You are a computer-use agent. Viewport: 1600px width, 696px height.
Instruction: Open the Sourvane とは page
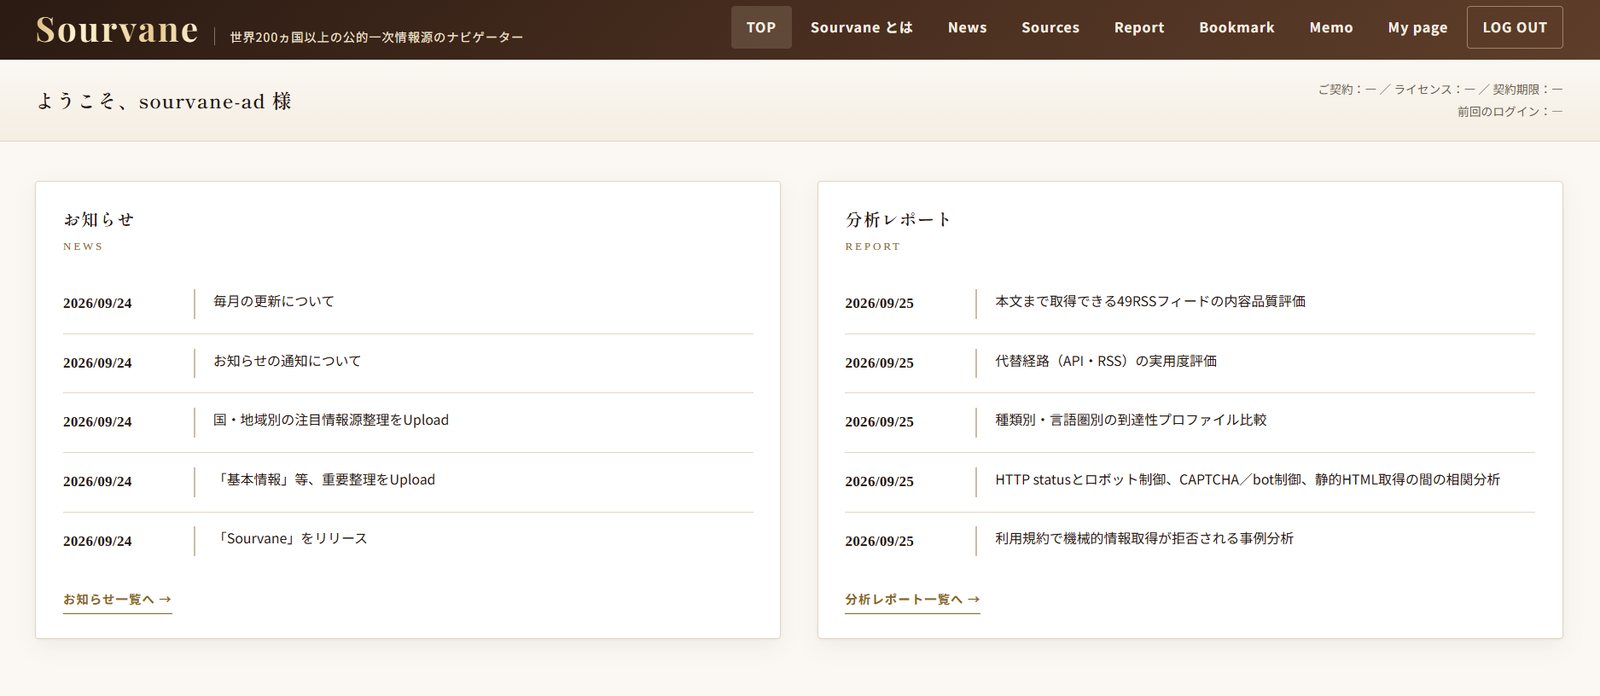coord(862,28)
